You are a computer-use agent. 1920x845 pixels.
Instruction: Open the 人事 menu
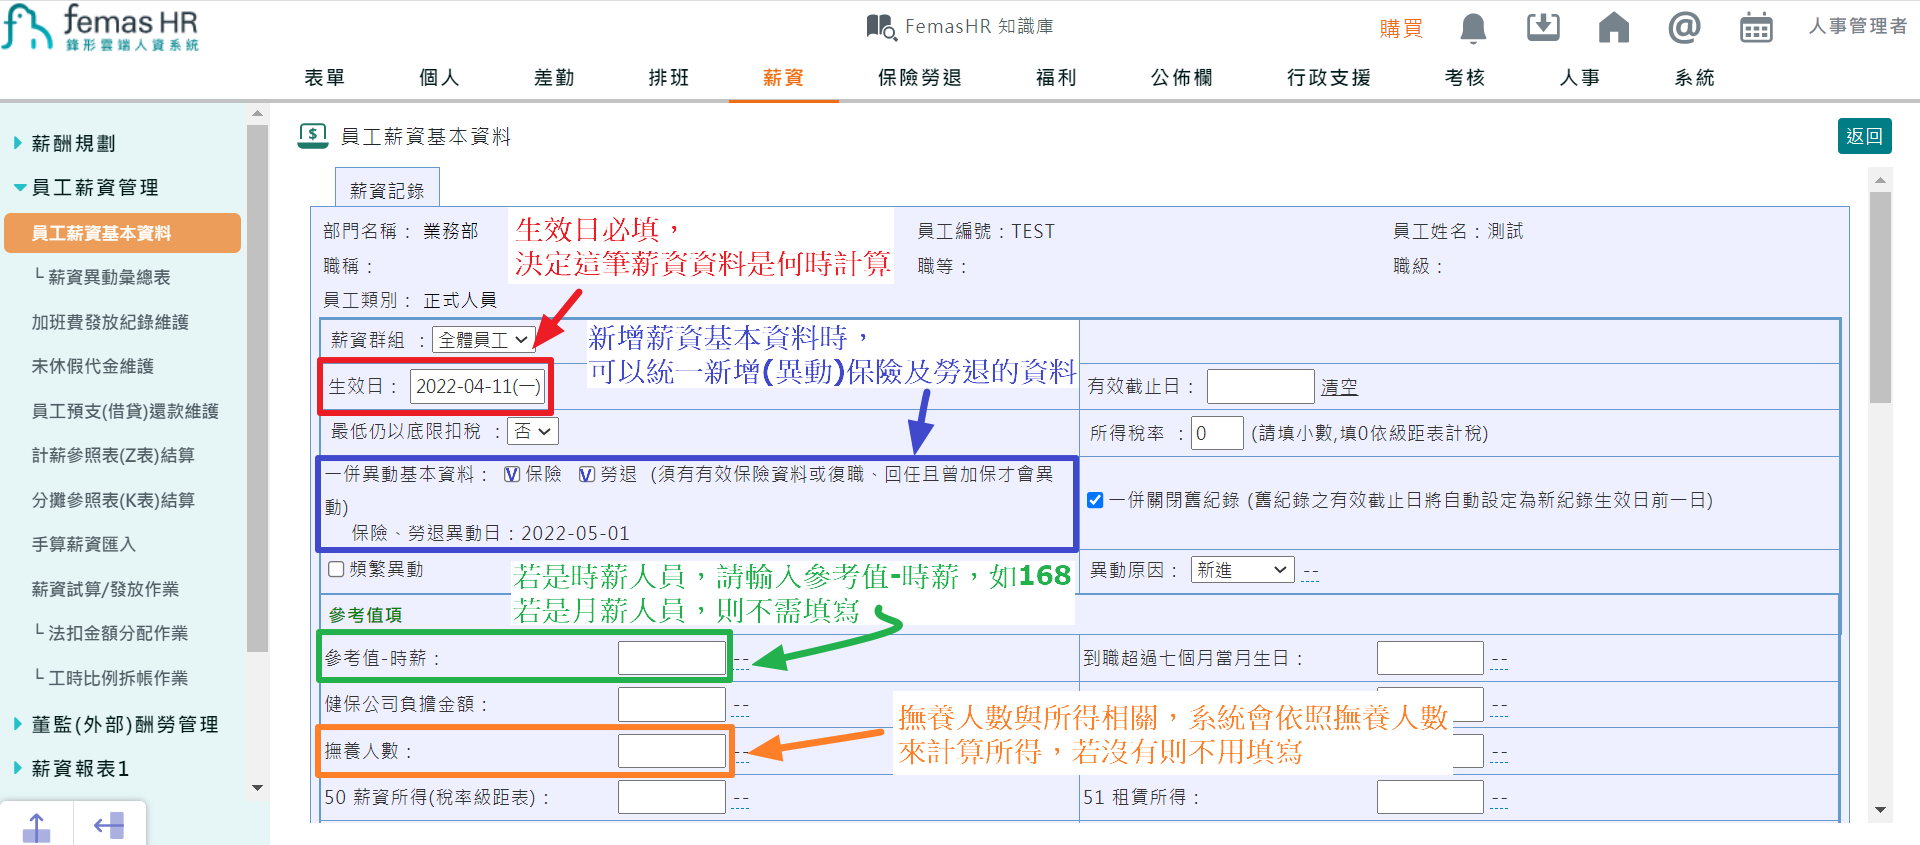(1580, 78)
